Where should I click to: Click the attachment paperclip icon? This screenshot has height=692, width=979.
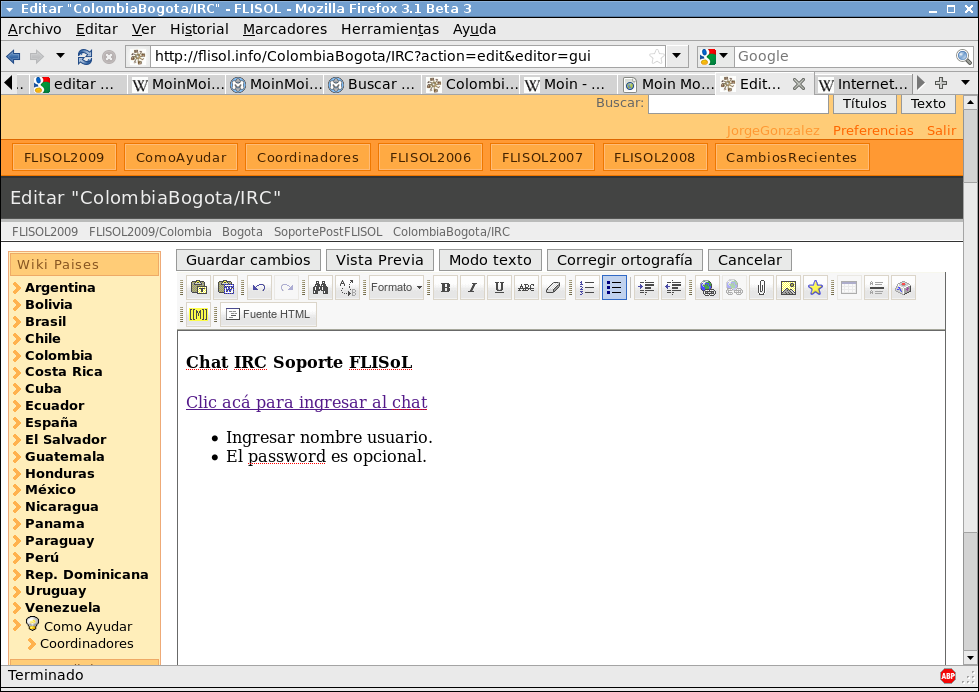tap(761, 288)
